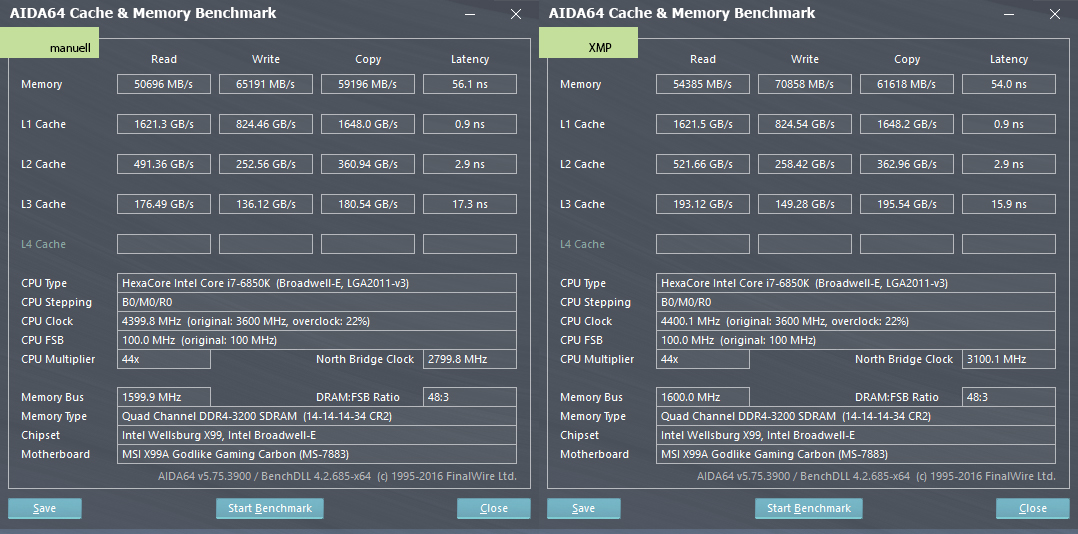Select Memory Latency value 56.1 ns
This screenshot has height=534, width=1078.
(x=470, y=85)
